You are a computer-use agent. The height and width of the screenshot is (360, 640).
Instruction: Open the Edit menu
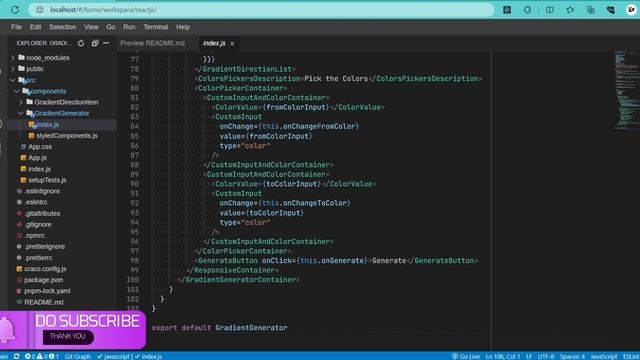[36, 27]
